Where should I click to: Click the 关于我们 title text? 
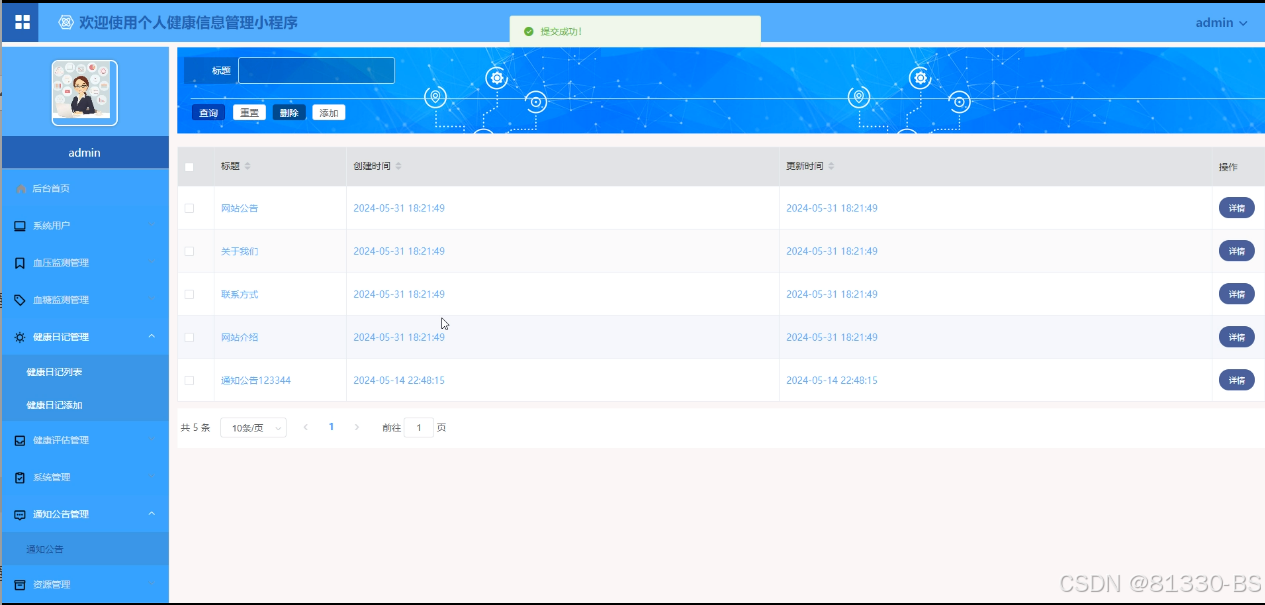click(240, 251)
